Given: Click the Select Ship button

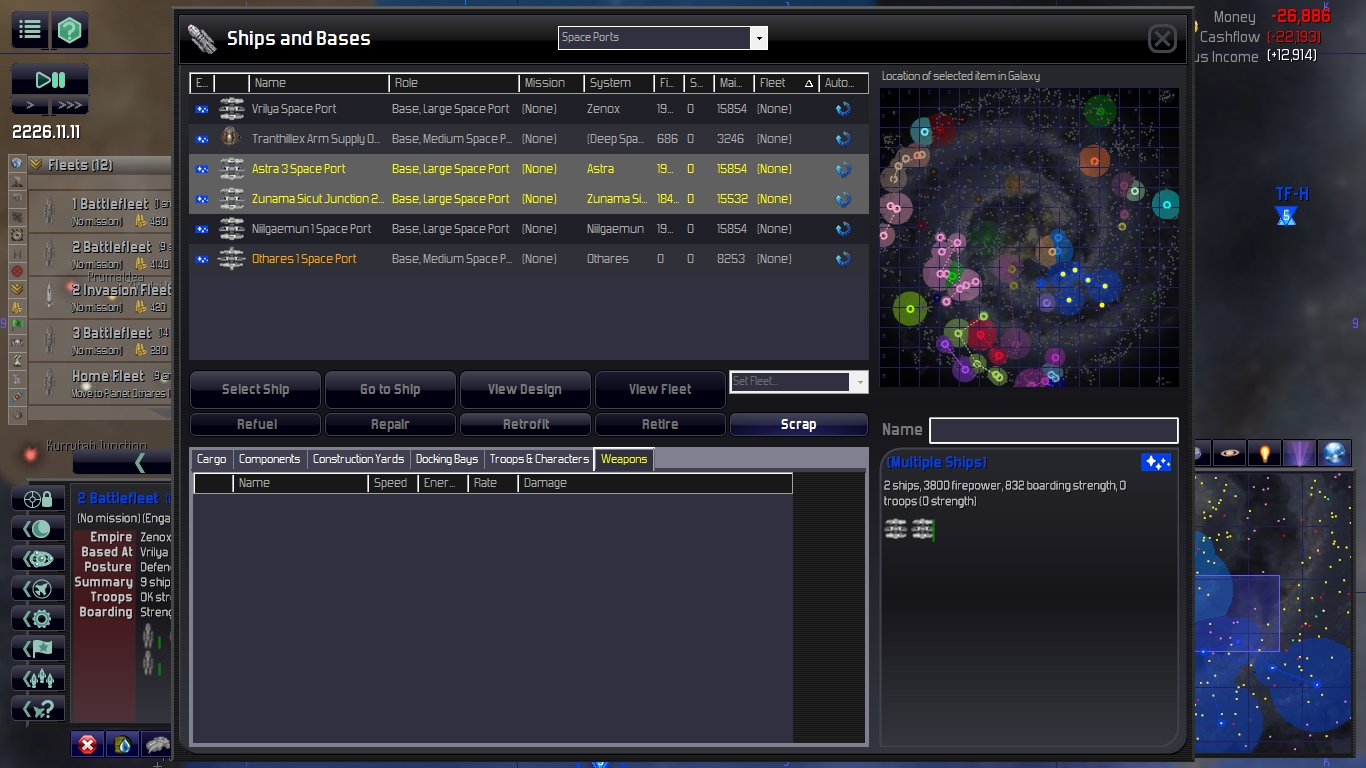Looking at the screenshot, I should coord(256,389).
